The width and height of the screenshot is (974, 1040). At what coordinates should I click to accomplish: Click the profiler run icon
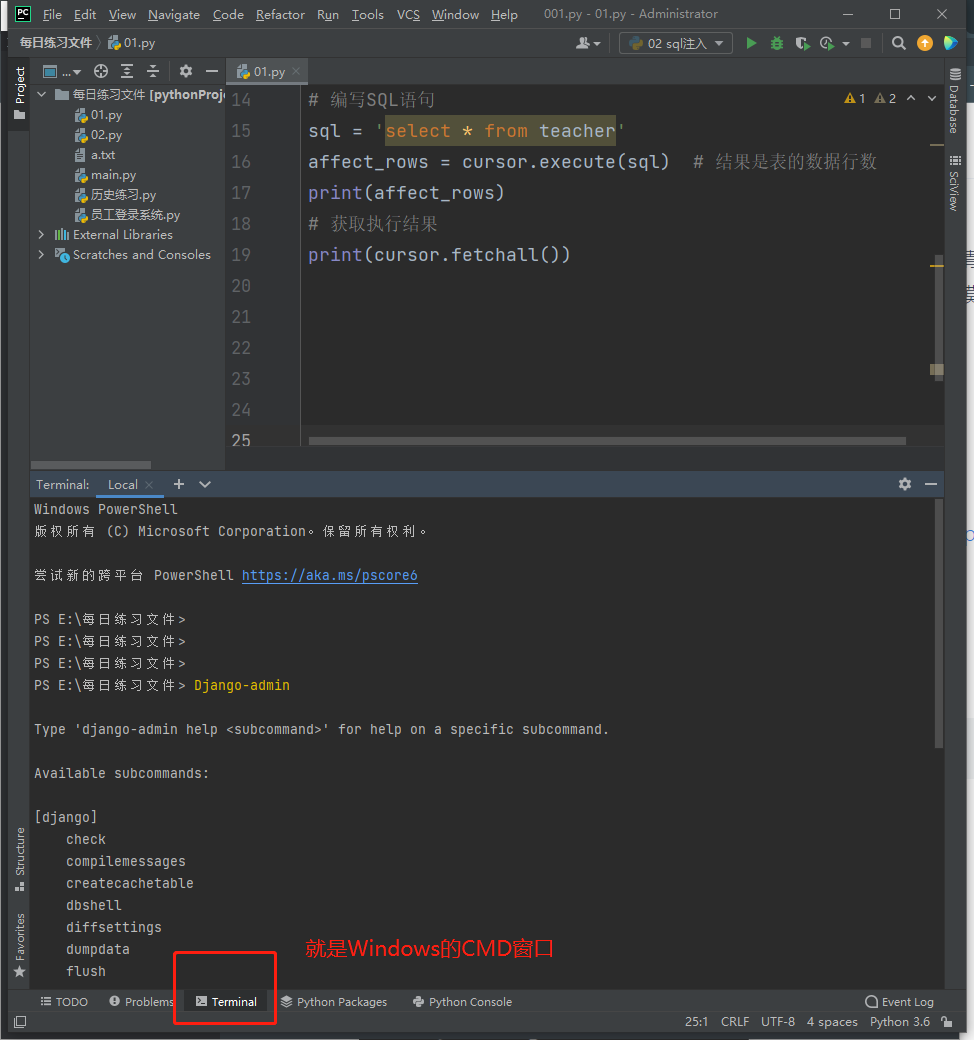827,43
